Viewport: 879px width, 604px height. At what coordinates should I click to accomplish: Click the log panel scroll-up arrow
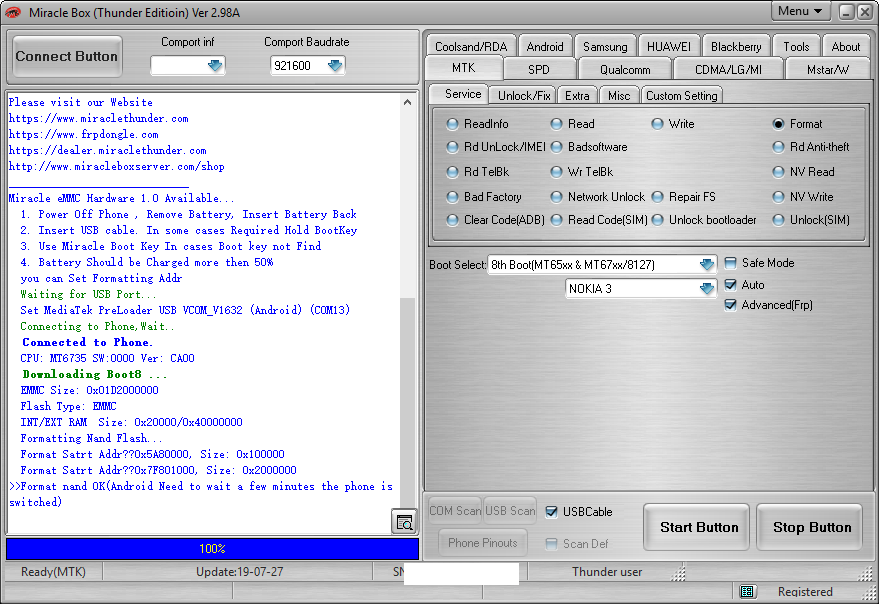[408, 102]
